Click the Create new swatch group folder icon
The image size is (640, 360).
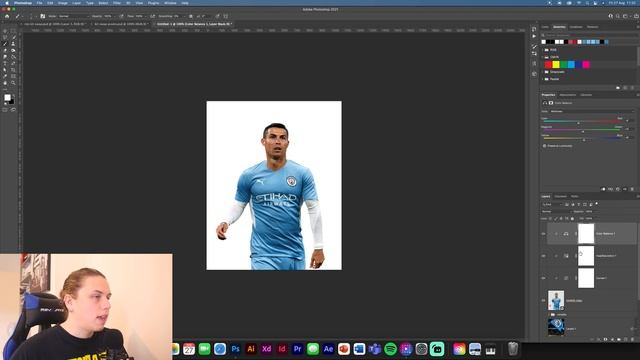coord(618,88)
